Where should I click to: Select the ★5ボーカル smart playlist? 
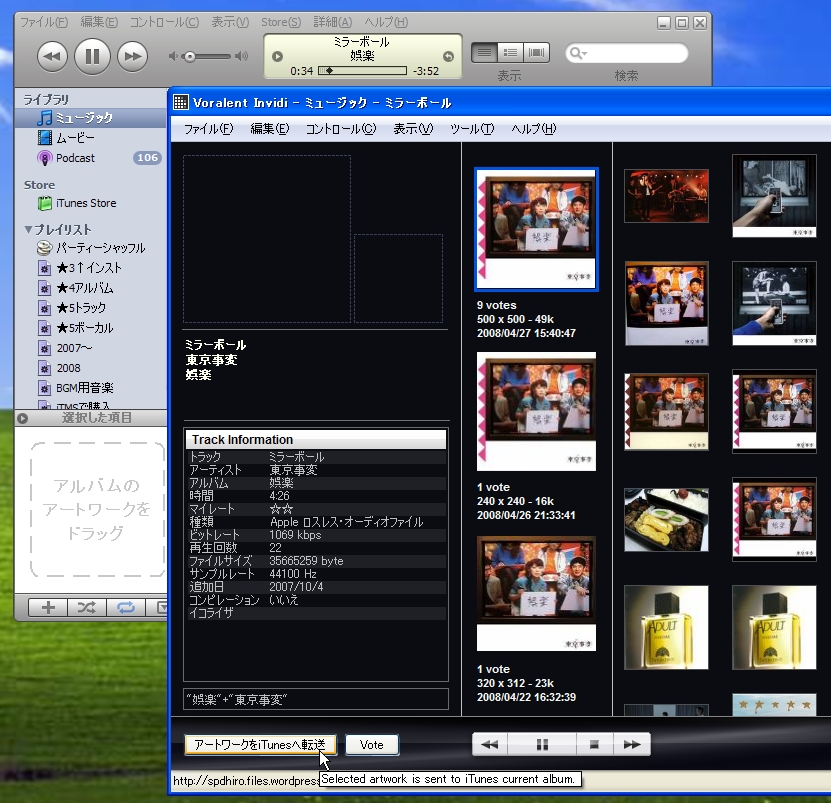coord(91,328)
